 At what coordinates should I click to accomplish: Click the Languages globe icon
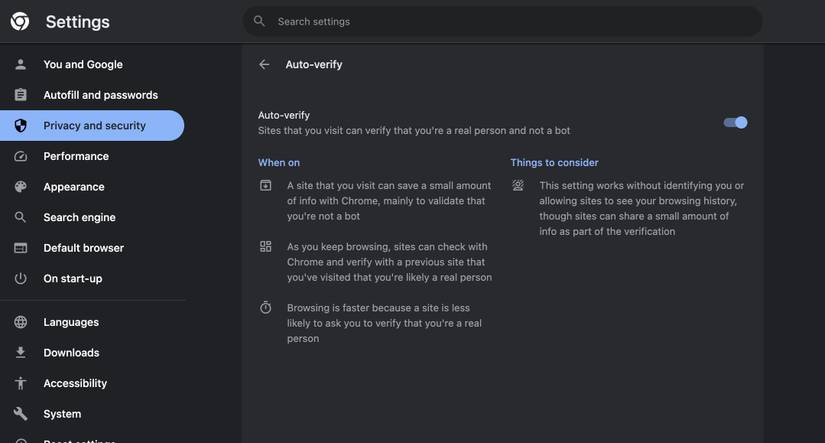pos(20,322)
